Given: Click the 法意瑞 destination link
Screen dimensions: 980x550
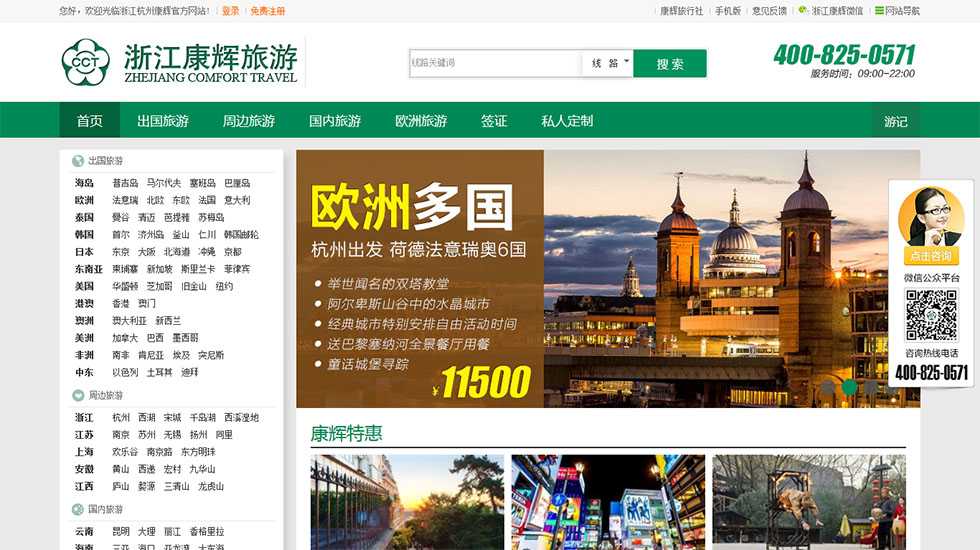Looking at the screenshot, I should click(125, 200).
